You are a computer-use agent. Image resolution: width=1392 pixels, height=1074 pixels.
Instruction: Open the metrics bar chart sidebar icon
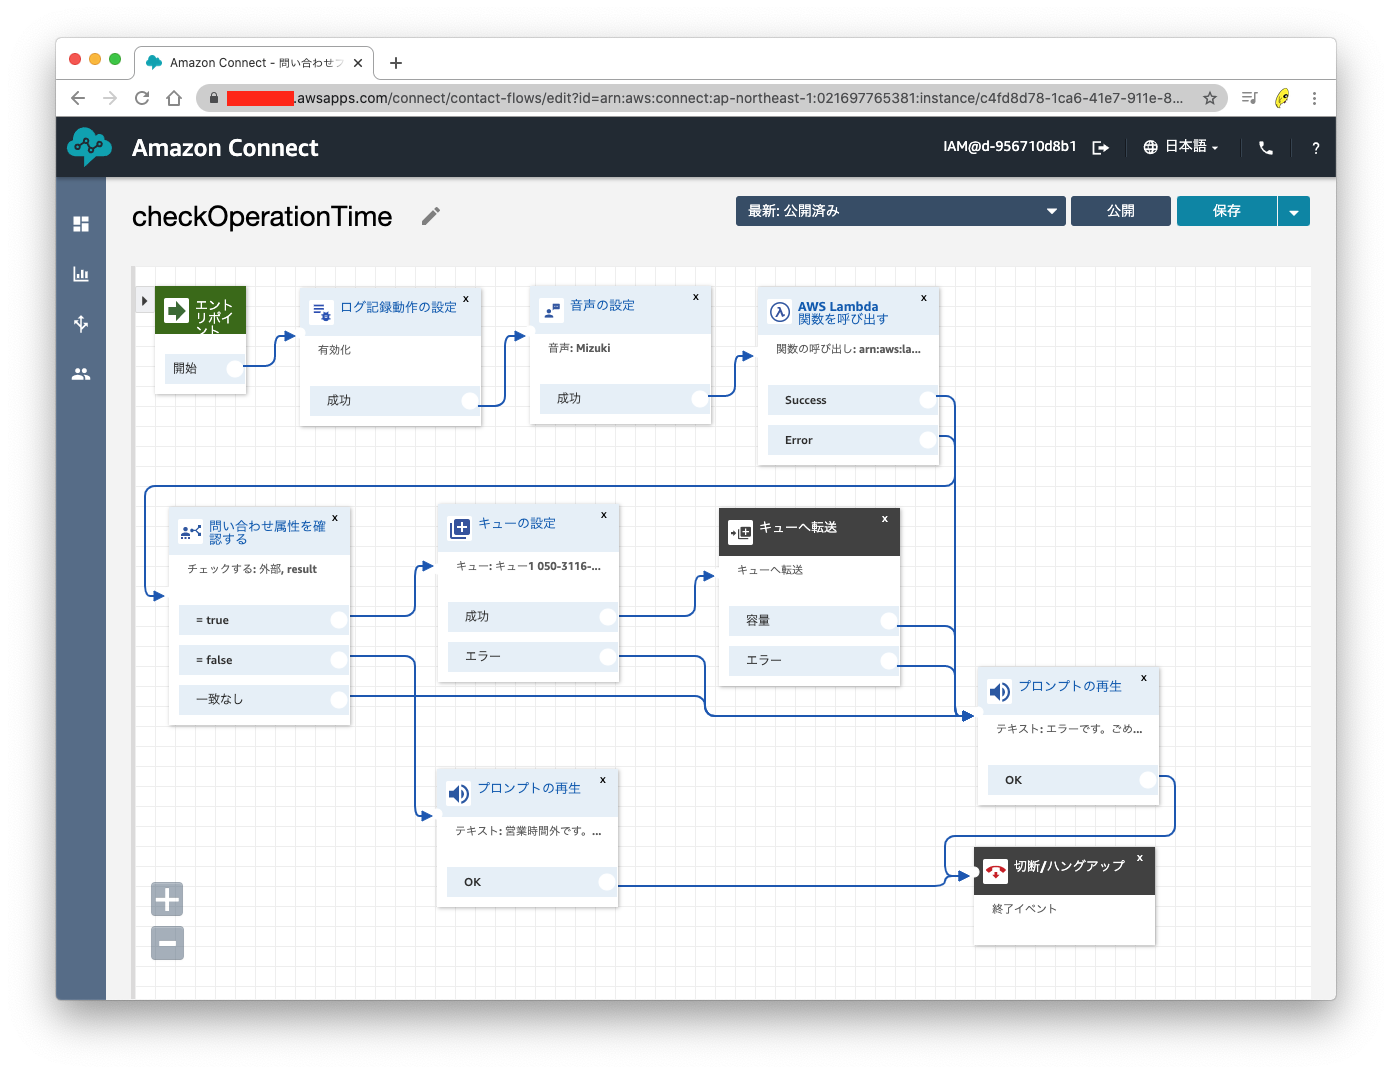point(81,274)
